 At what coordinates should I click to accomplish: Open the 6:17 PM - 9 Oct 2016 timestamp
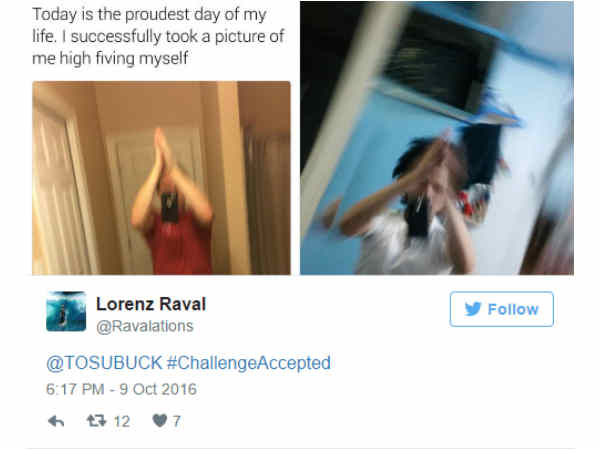[121, 389]
